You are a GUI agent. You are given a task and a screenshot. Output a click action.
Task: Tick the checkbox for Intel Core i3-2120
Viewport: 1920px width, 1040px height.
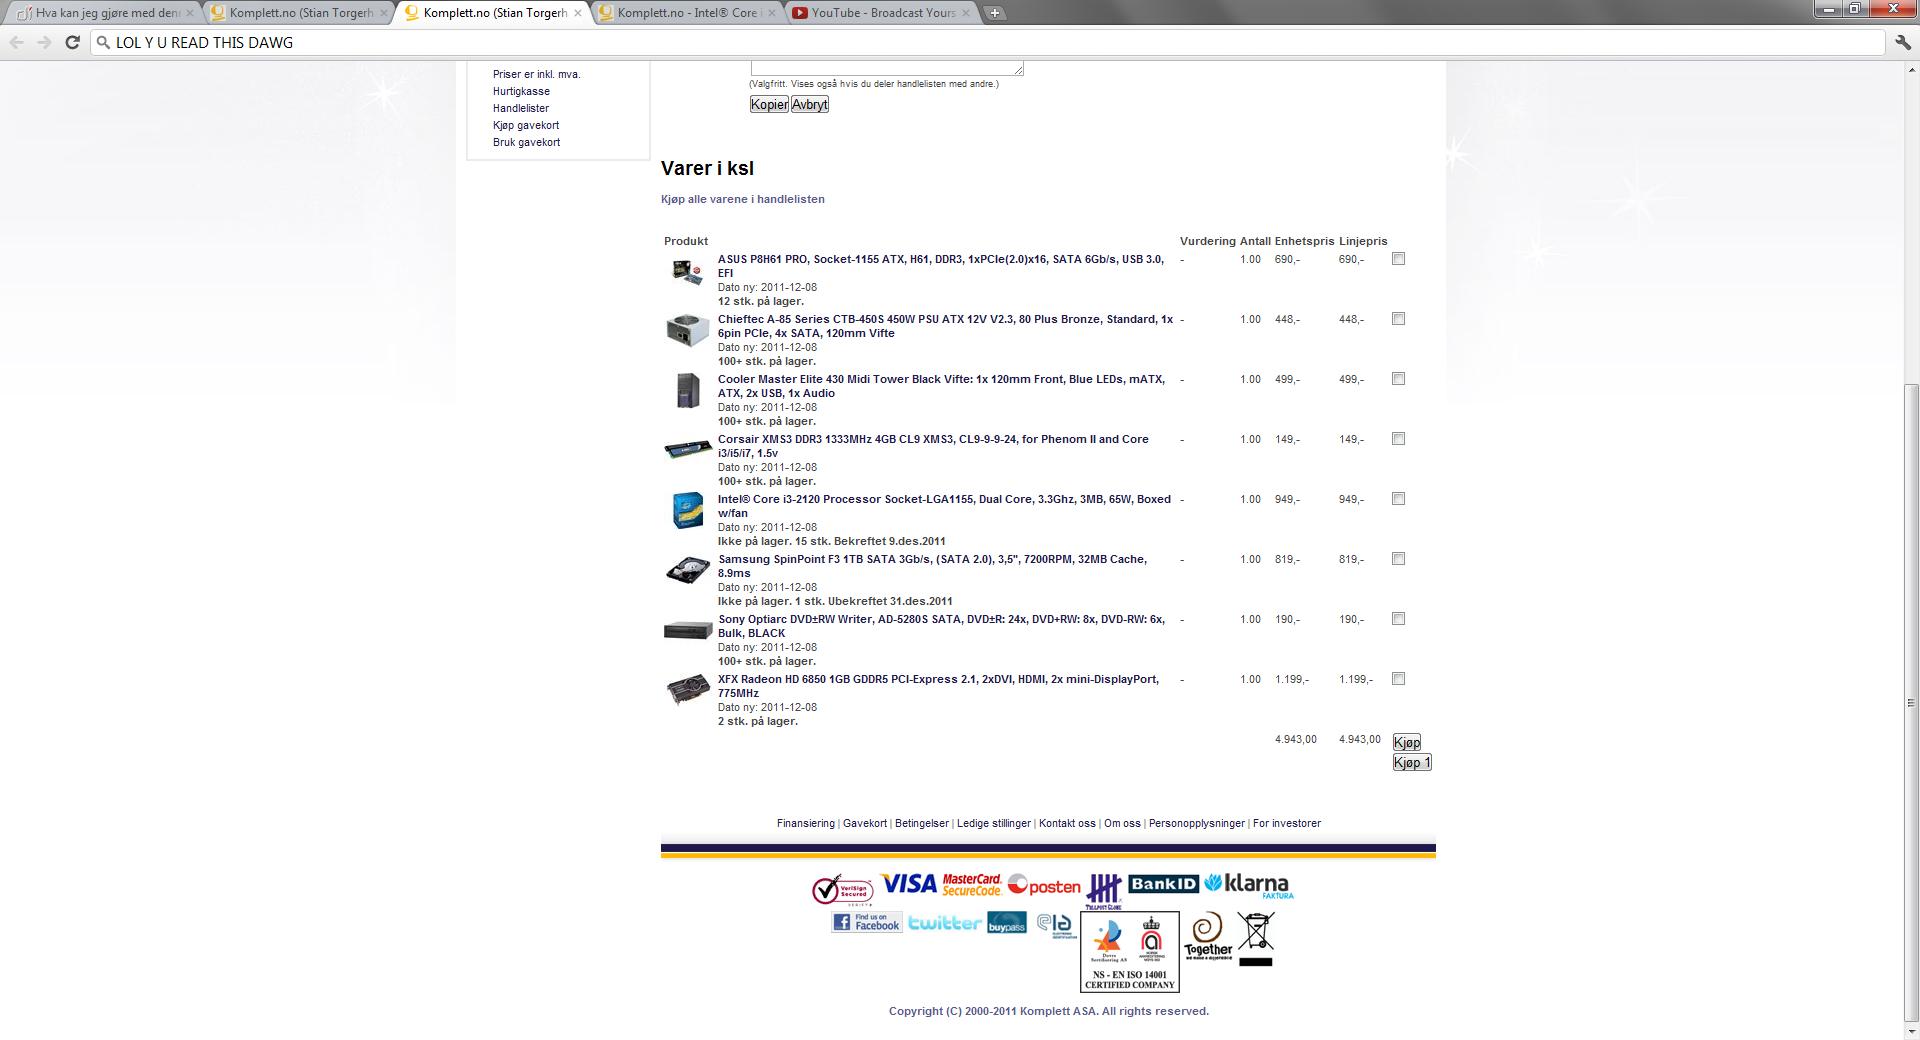click(1398, 499)
